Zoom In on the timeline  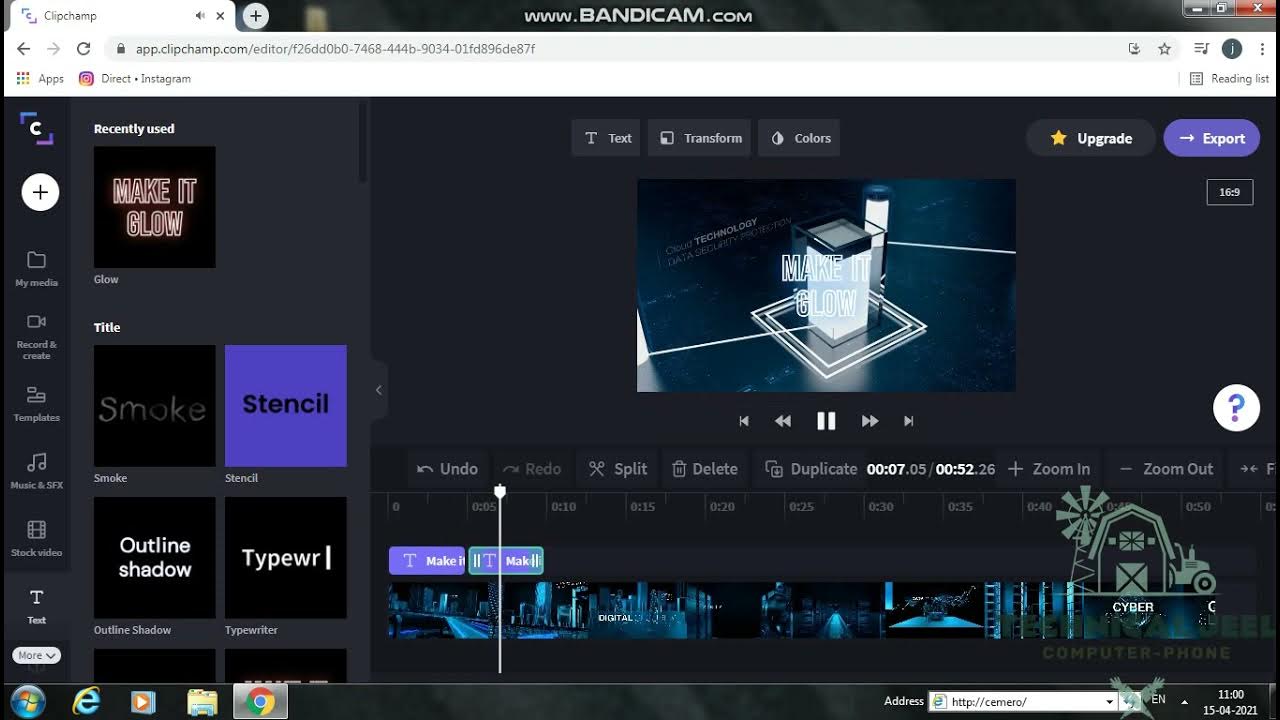(1048, 469)
